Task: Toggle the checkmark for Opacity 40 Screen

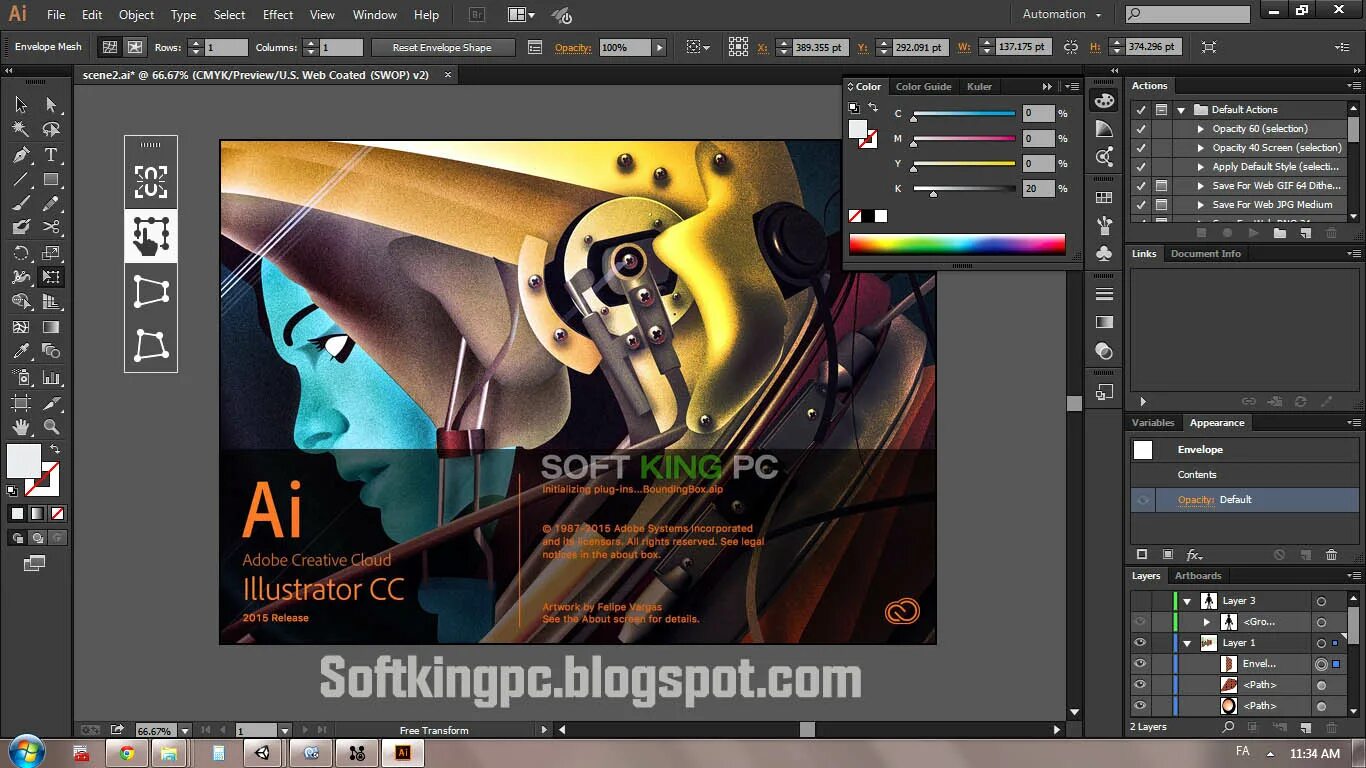Action: [x=1141, y=148]
